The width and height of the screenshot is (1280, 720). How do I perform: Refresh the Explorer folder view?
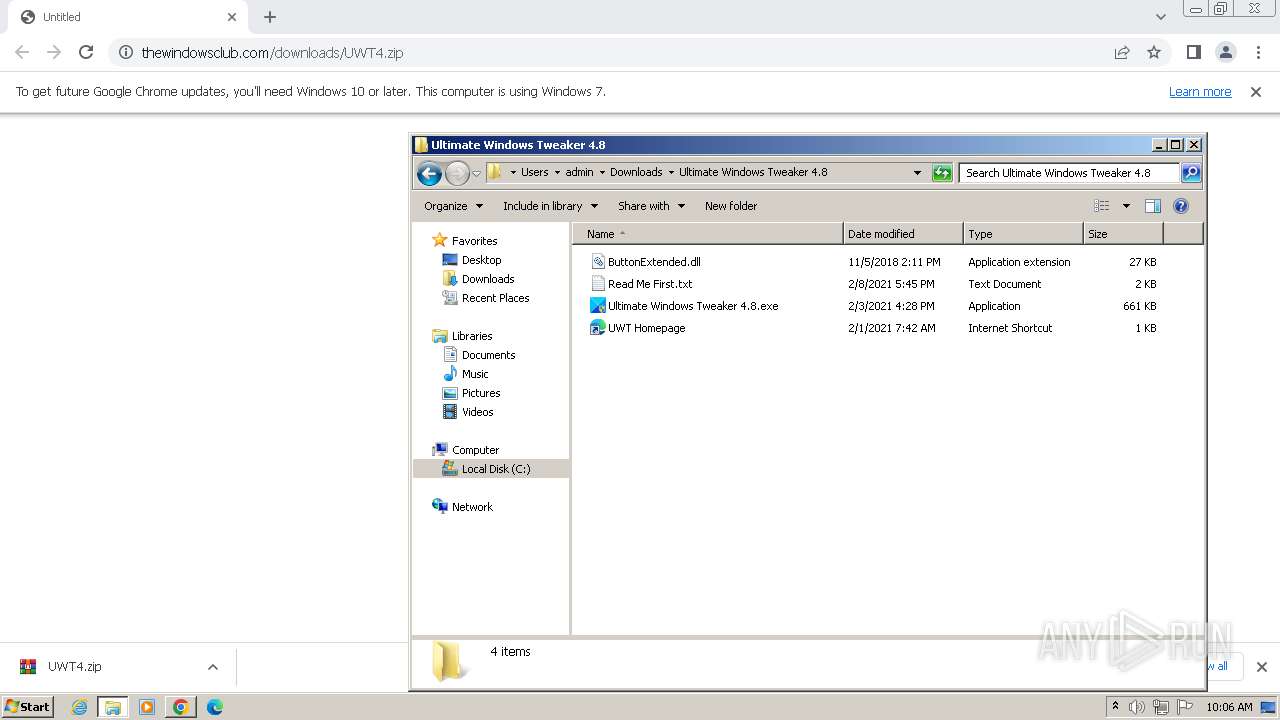pos(942,172)
